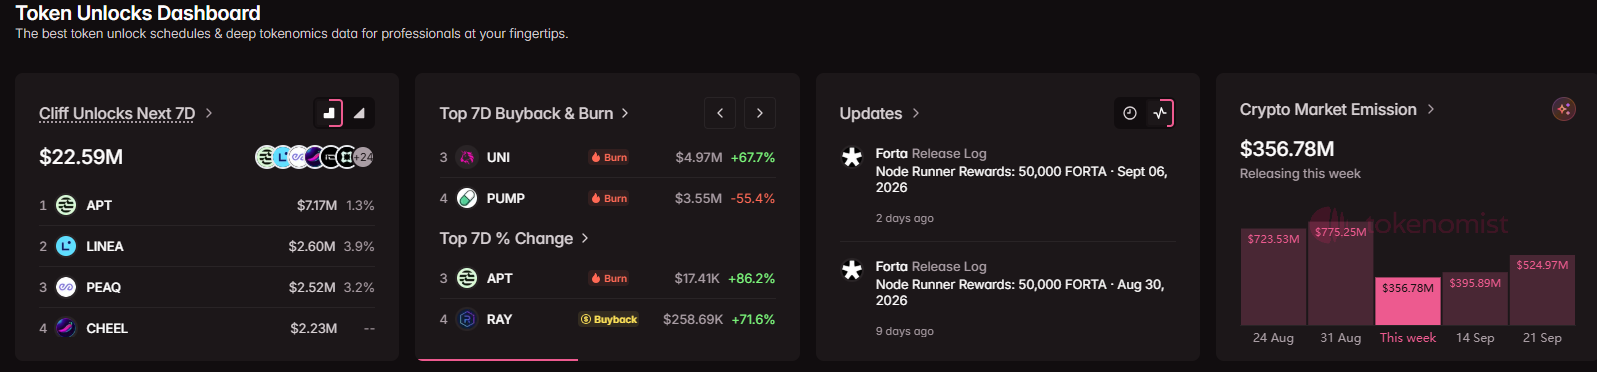This screenshot has width=1597, height=372.
Task: Click the PUMP token icon in Buyback & Burn
Action: (467, 198)
